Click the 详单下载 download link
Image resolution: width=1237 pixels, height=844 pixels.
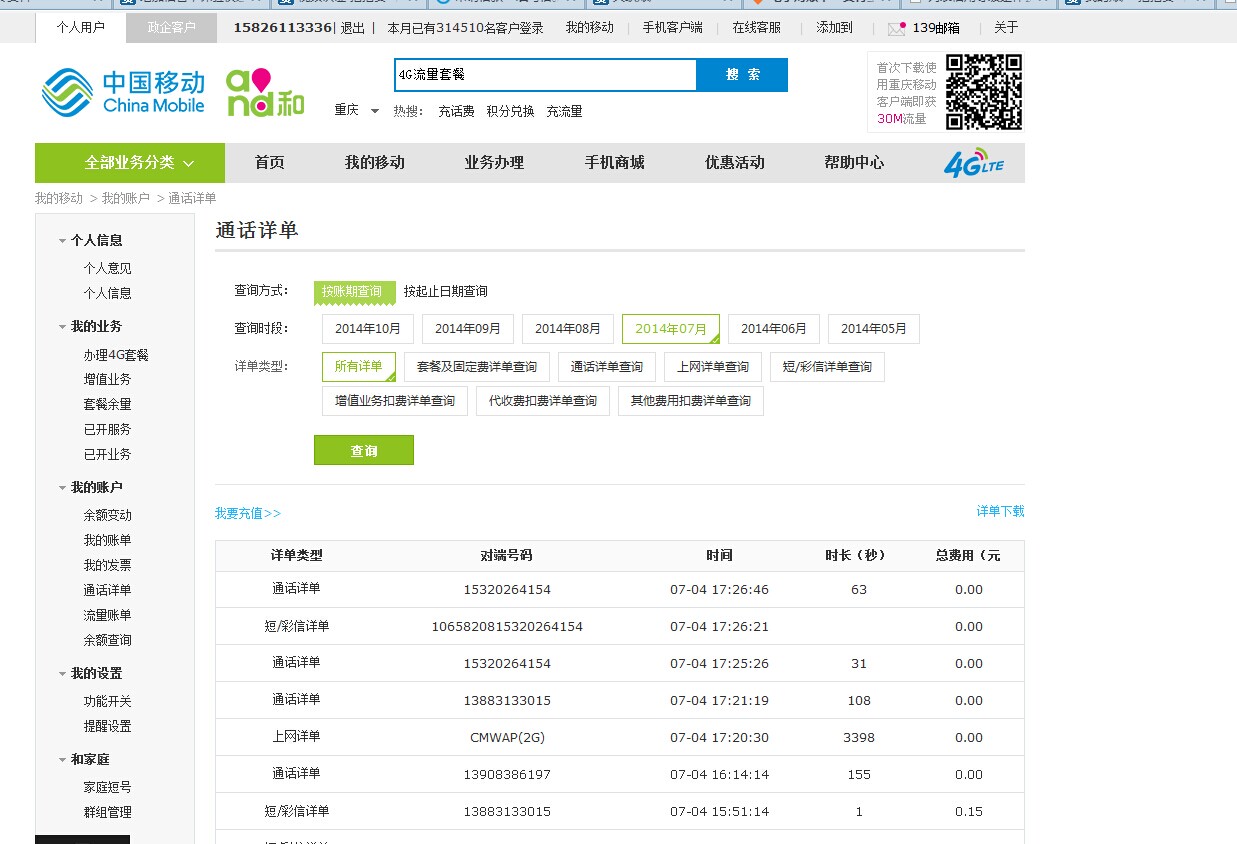pyautogui.click(x=1000, y=511)
